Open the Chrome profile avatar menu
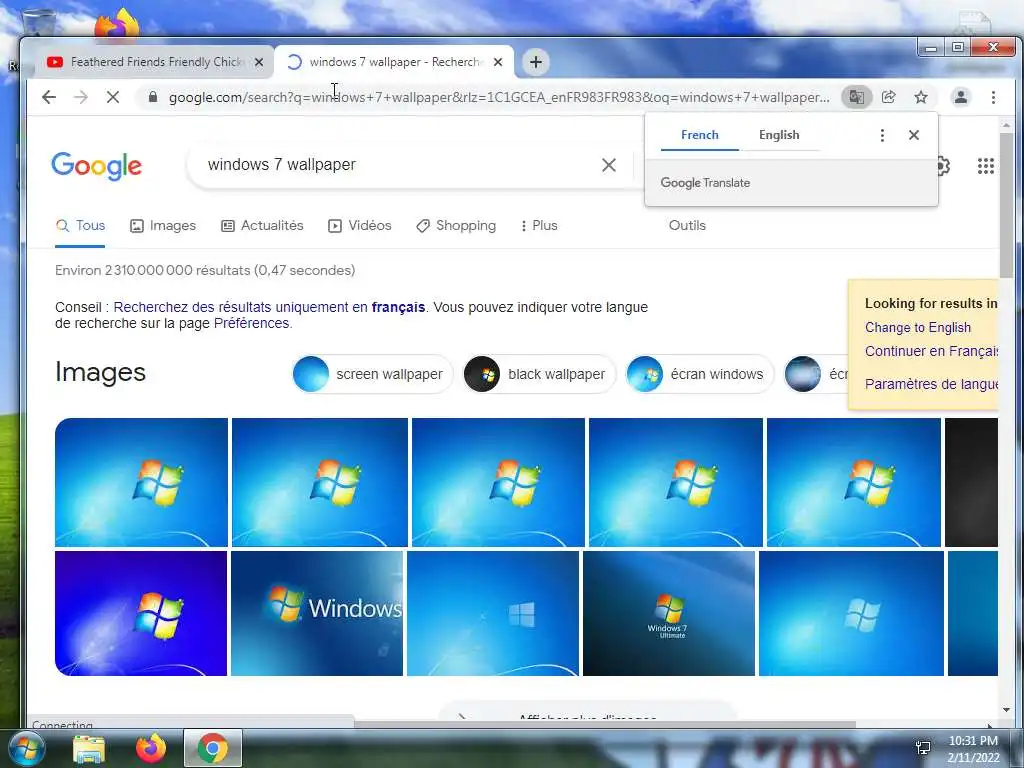The height and width of the screenshot is (768, 1024). [961, 97]
